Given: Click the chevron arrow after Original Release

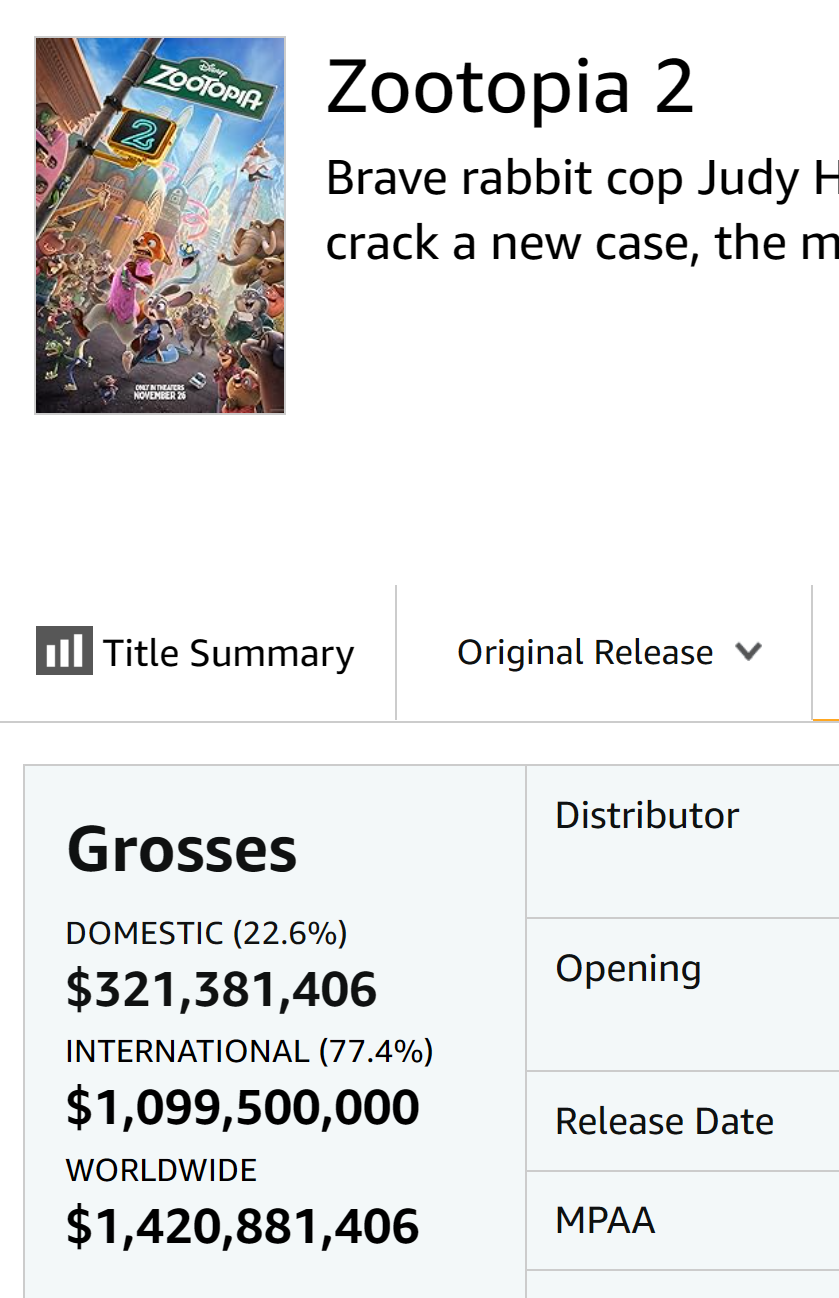Looking at the screenshot, I should [x=748, y=653].
